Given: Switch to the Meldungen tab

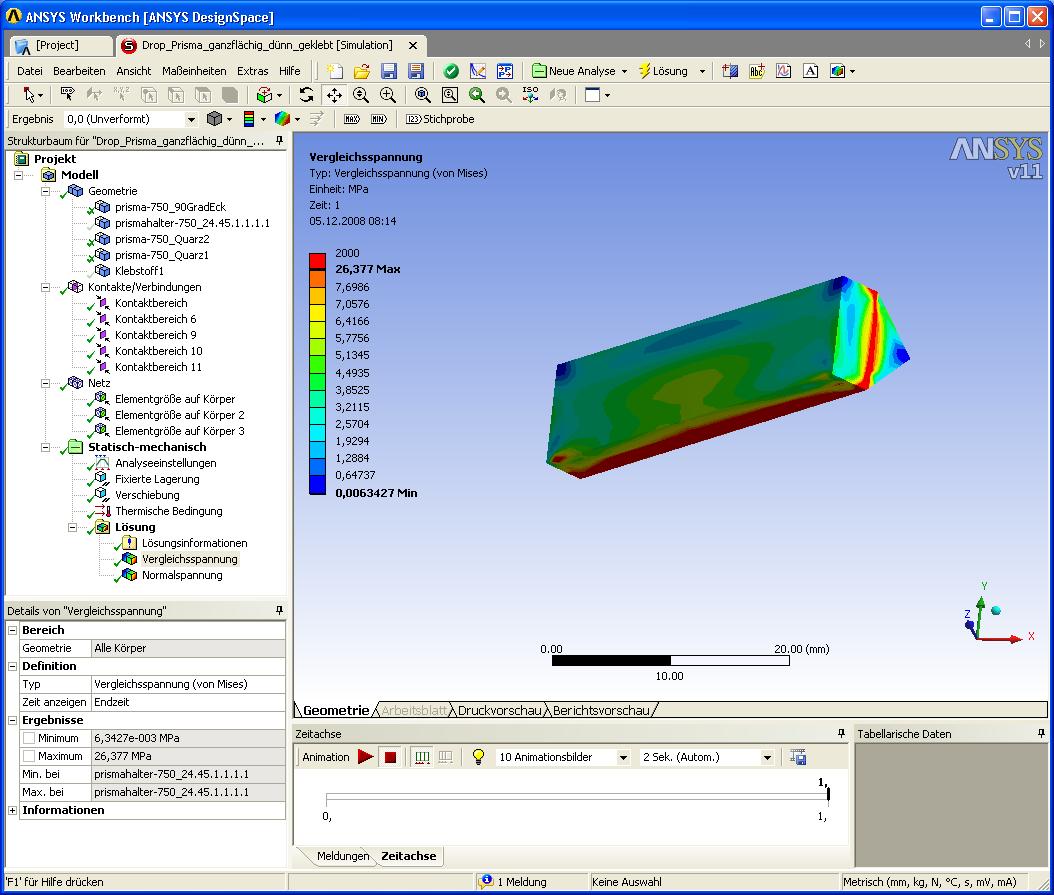Looking at the screenshot, I should [343, 856].
